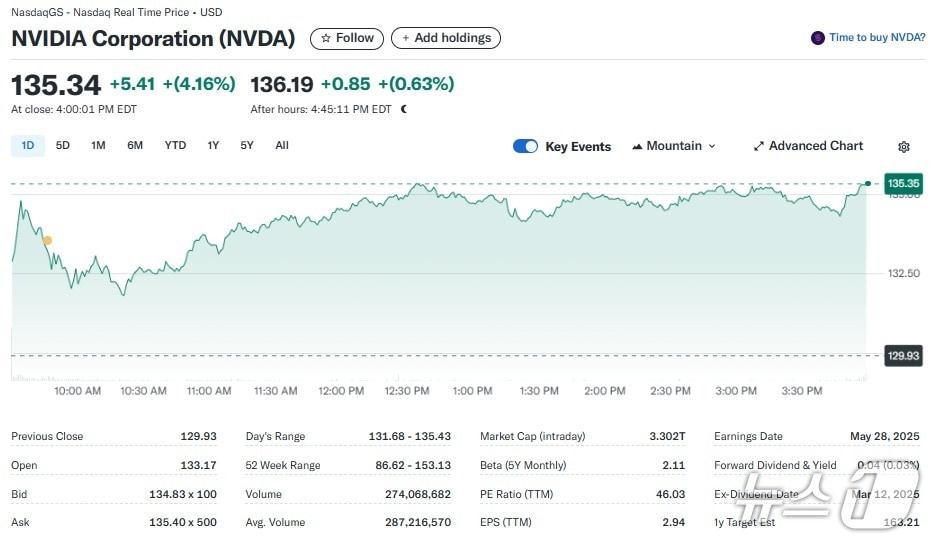Open the Time to buy NVDA link
This screenshot has height=543, width=933.
click(x=876, y=38)
